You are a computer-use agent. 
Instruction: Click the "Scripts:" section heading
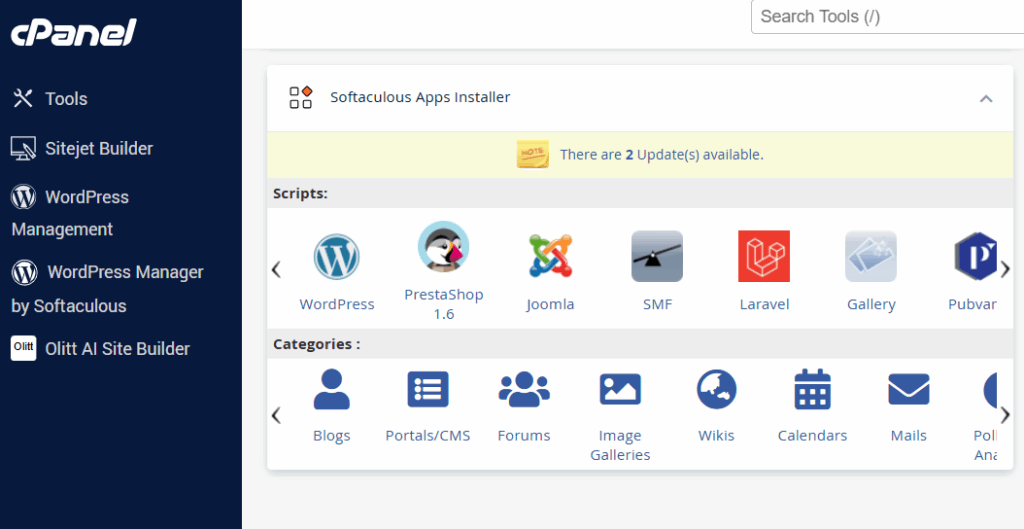pyautogui.click(x=300, y=194)
